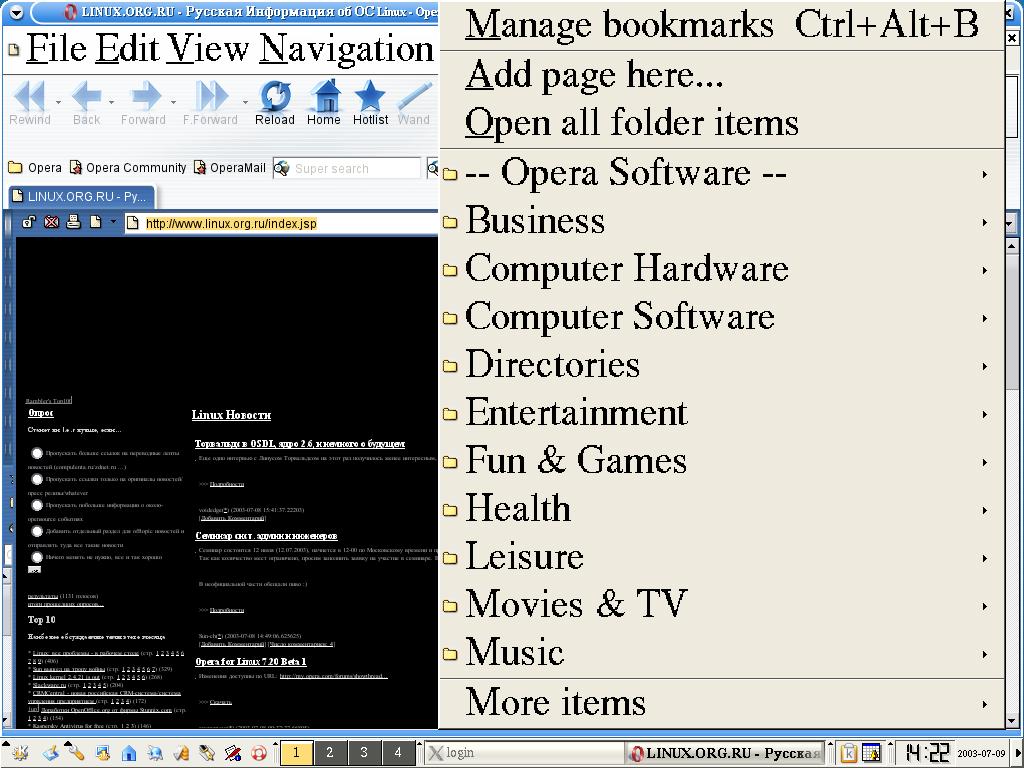Screen dimensions: 1024x768
Task: Click the wrench icon in the taskbar
Action: click(76, 753)
